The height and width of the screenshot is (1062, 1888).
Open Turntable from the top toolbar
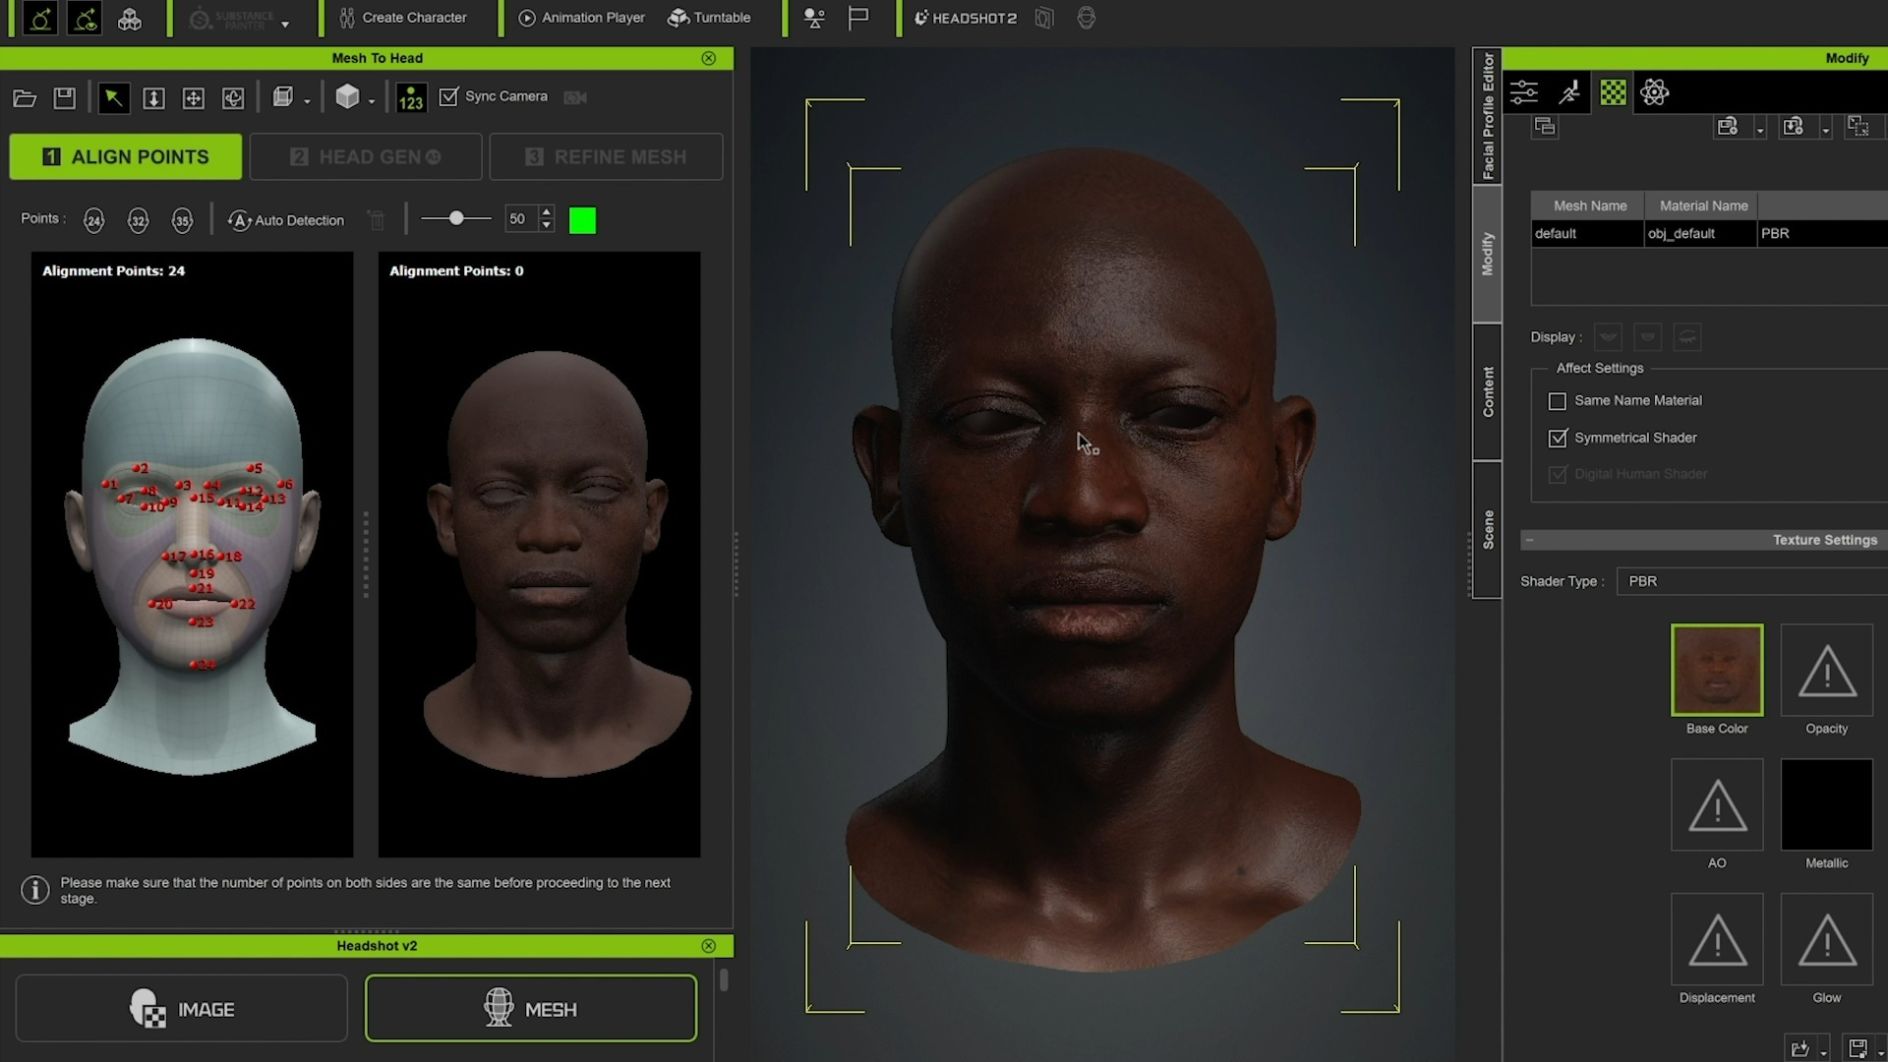pyautogui.click(x=710, y=17)
